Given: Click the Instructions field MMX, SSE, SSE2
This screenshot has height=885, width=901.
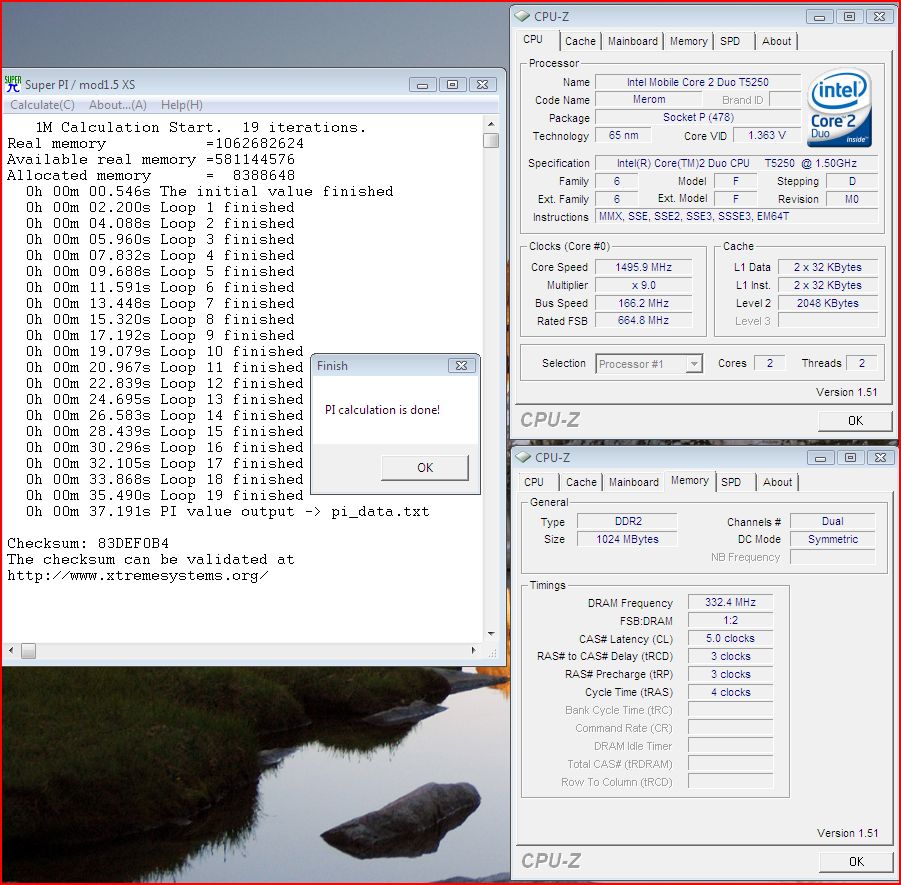Looking at the screenshot, I should 737,216.
